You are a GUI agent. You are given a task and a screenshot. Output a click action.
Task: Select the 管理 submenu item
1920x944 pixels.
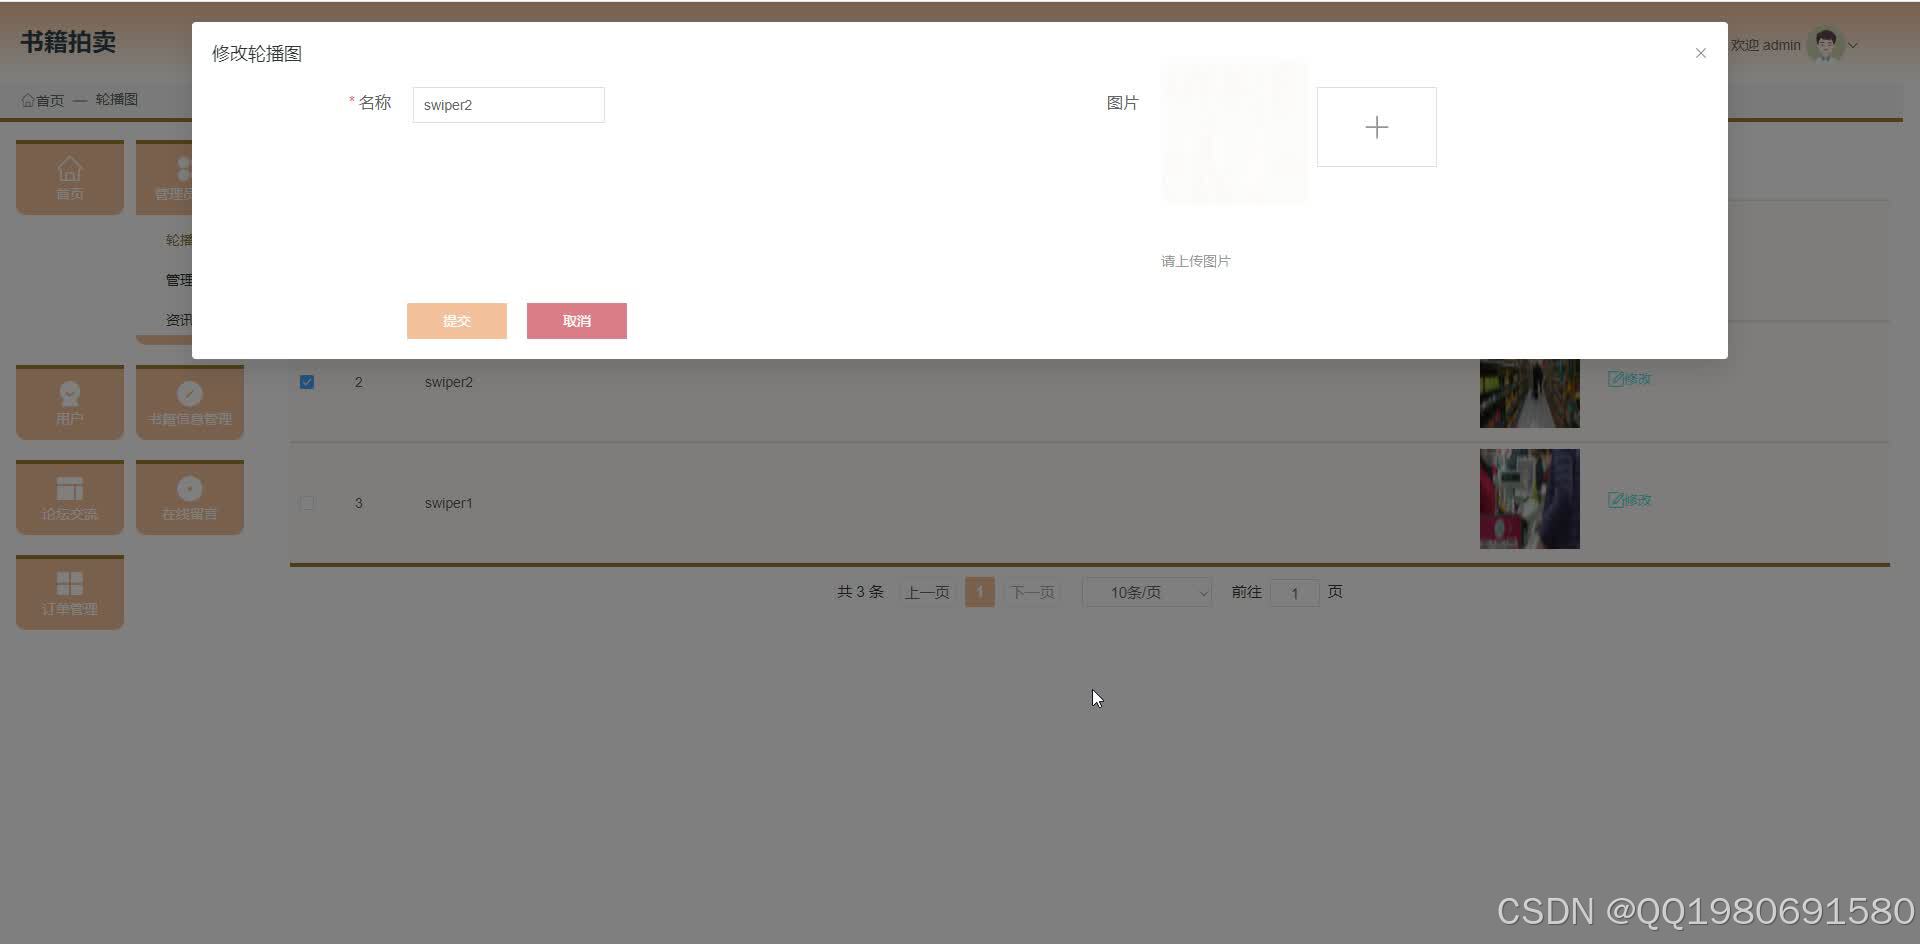(x=178, y=279)
